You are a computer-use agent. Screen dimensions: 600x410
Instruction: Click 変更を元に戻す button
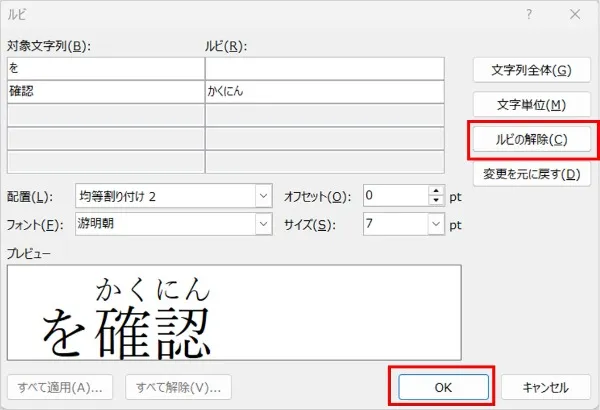coord(532,174)
